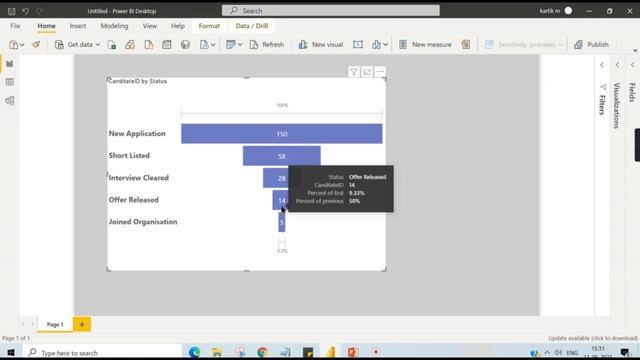The width and height of the screenshot is (640, 360).
Task: Click the Fields pane label
Action: [x=632, y=92]
